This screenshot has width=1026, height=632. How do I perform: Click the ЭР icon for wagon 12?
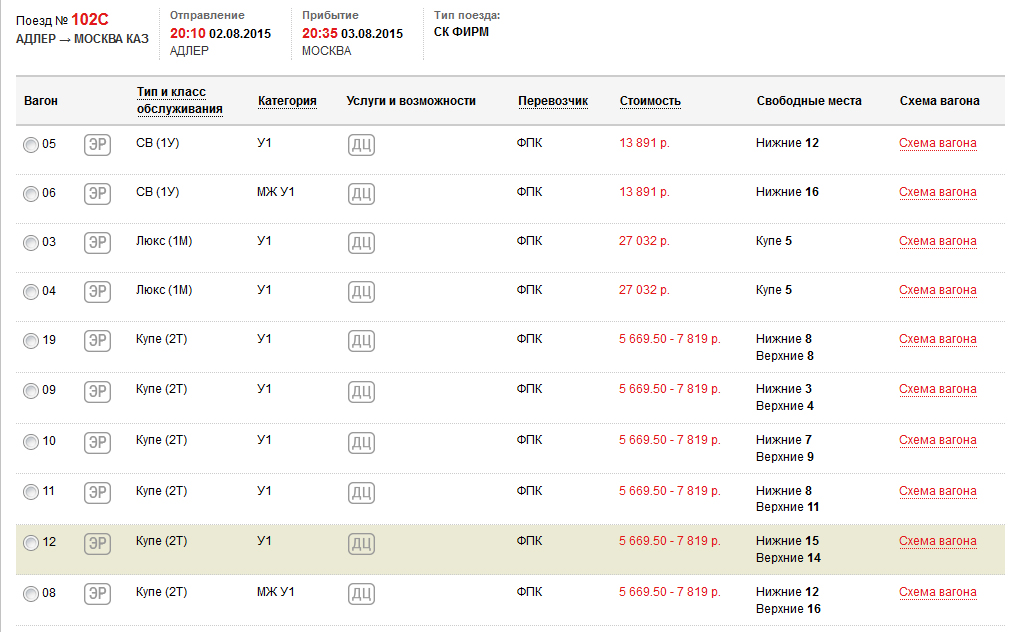tap(97, 543)
